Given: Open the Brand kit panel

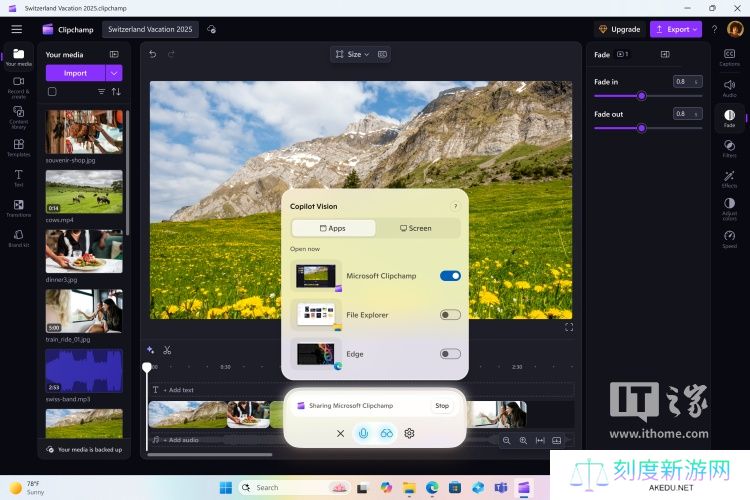Looking at the screenshot, I should 19,238.
